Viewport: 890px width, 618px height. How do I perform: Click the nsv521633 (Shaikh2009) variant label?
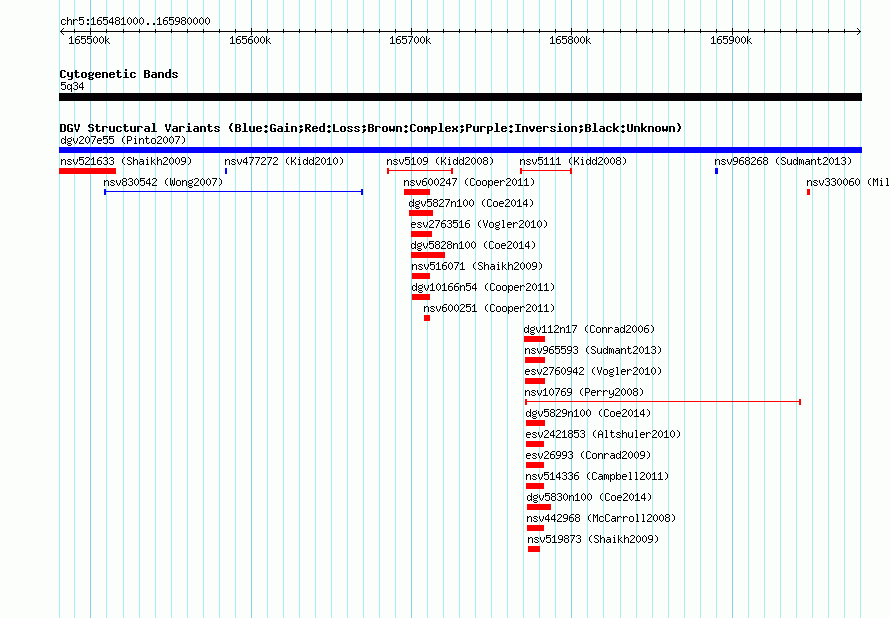[x=126, y=161]
